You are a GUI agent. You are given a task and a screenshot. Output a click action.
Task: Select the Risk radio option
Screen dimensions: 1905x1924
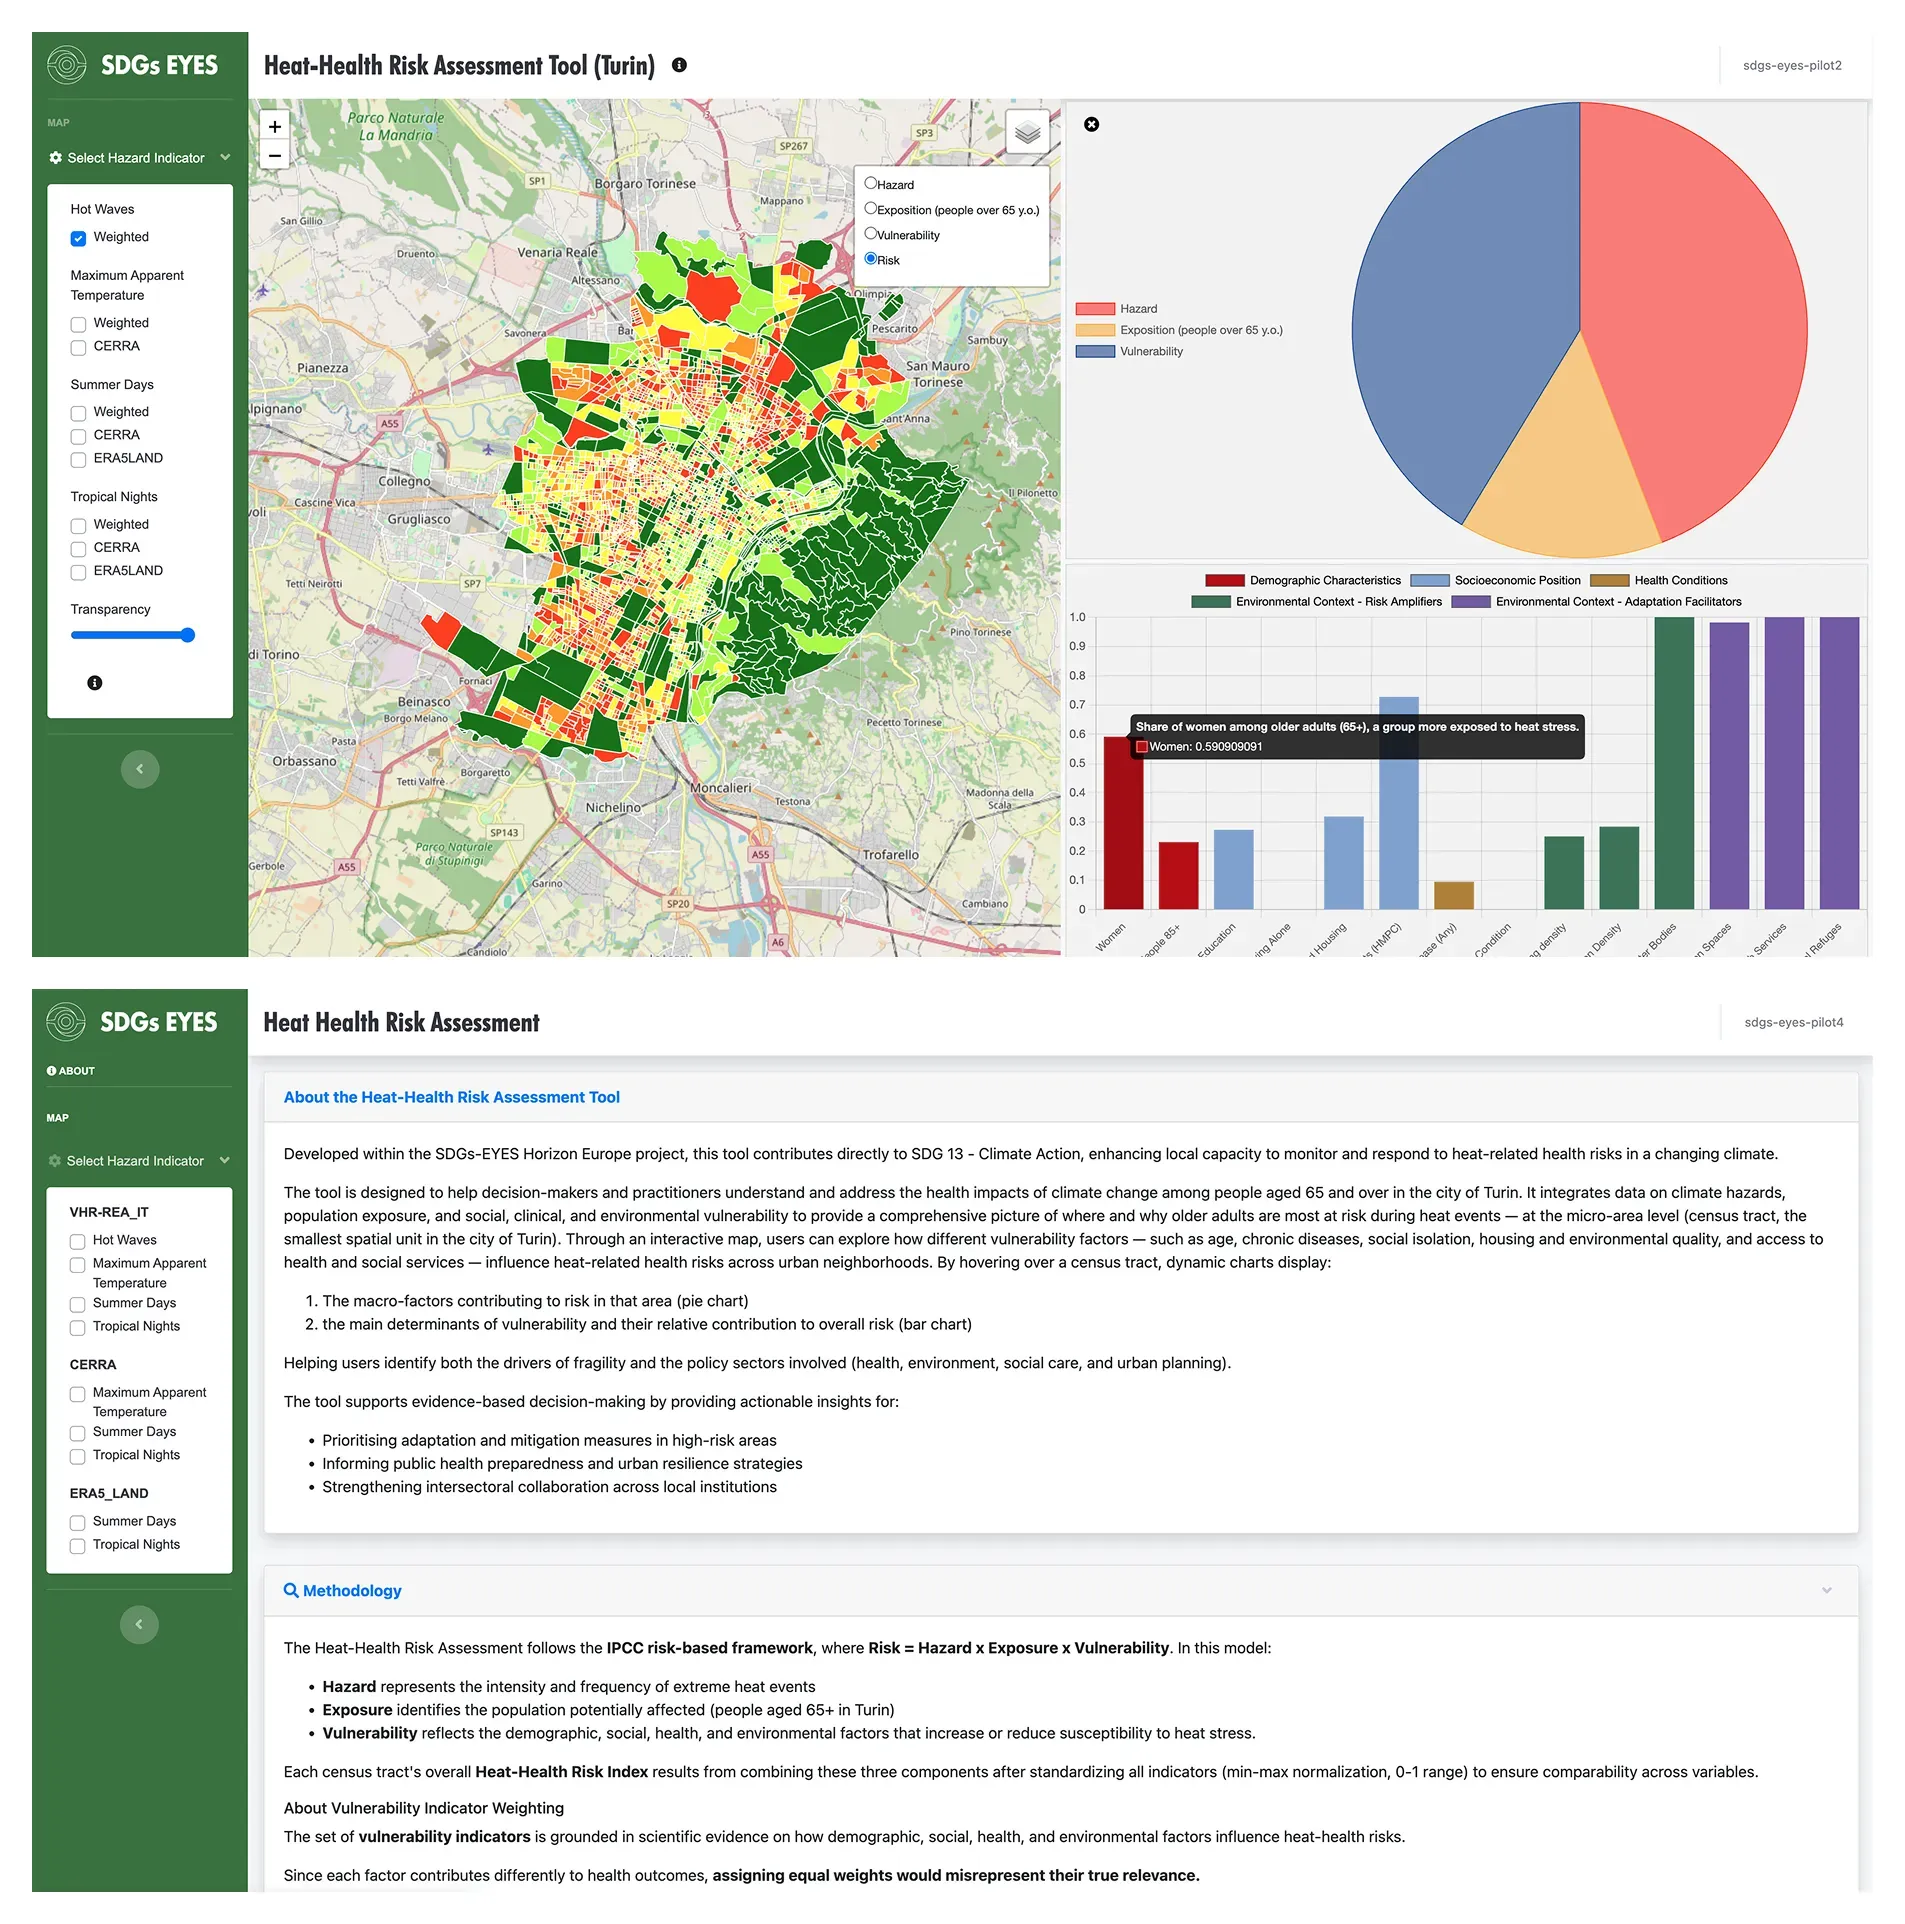tap(871, 258)
